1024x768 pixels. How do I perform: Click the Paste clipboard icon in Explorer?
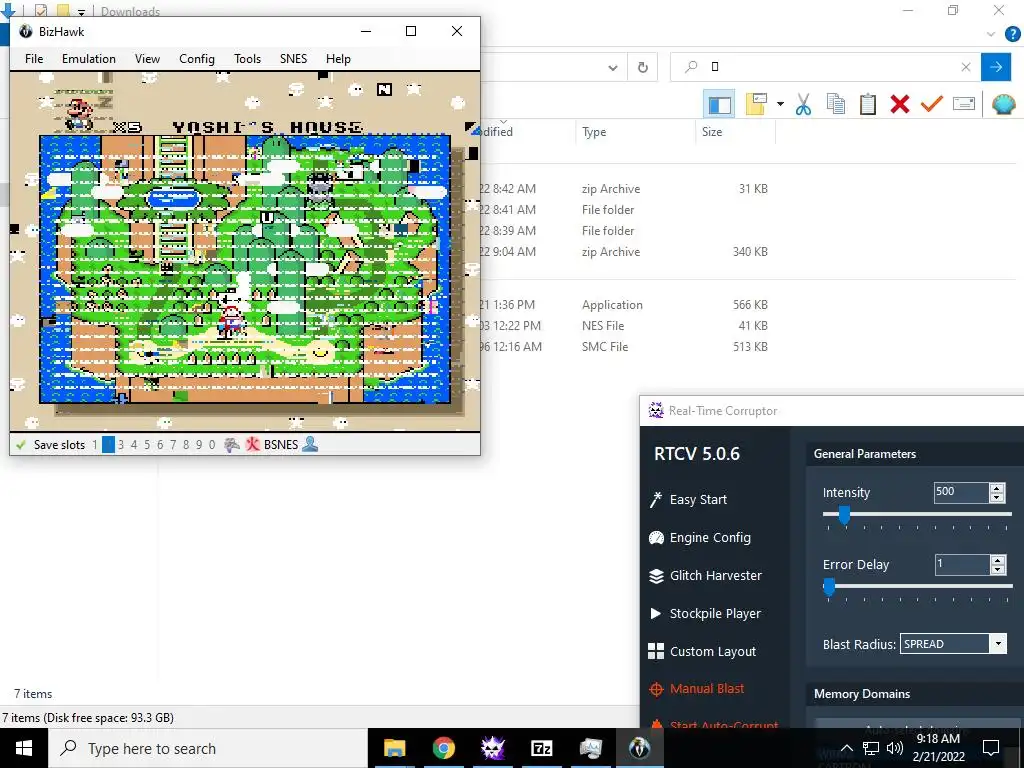pyautogui.click(x=868, y=104)
